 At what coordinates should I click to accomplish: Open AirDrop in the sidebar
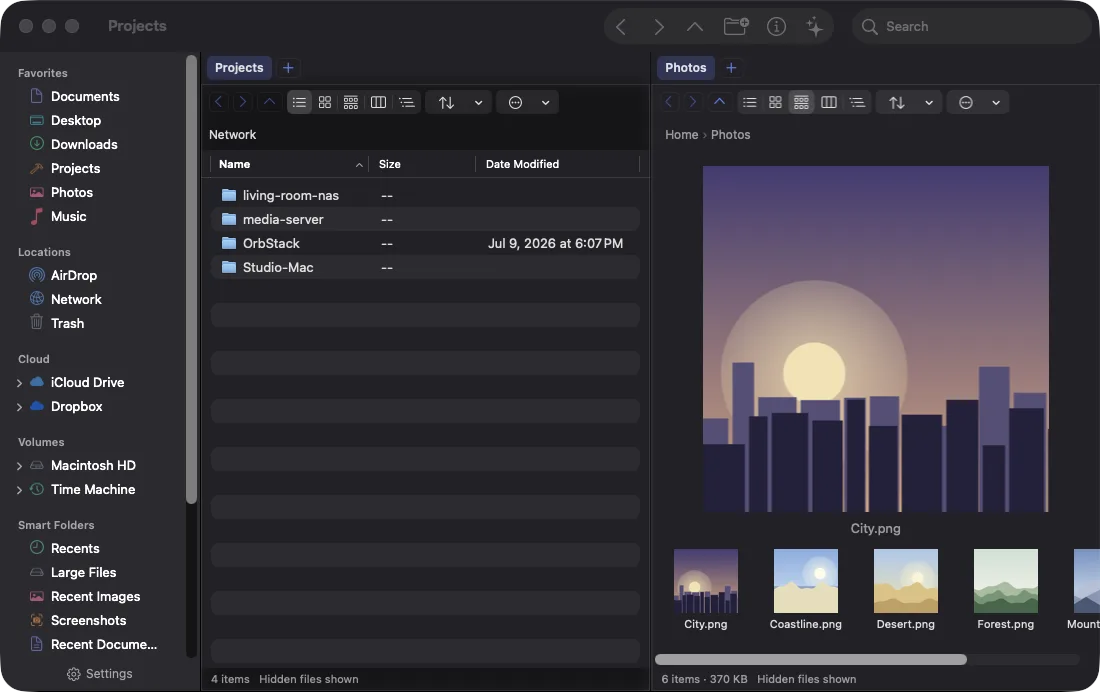pos(74,275)
